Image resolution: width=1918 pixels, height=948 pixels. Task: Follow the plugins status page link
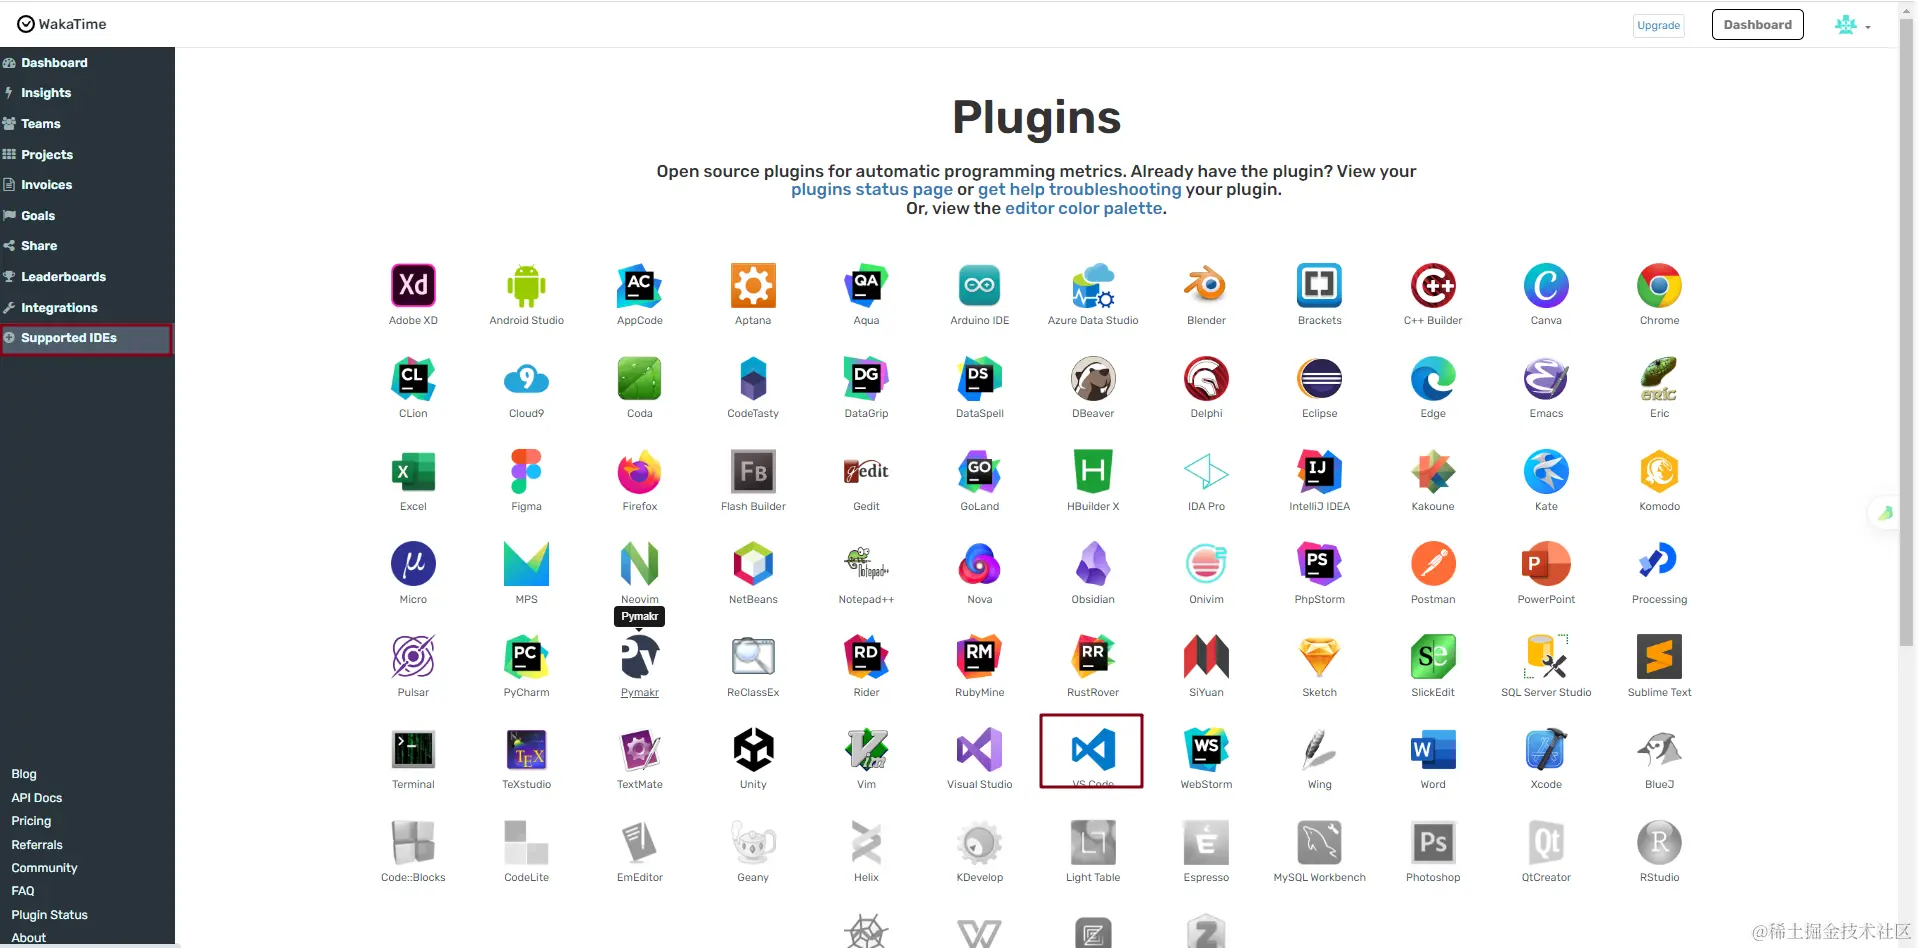coord(872,190)
